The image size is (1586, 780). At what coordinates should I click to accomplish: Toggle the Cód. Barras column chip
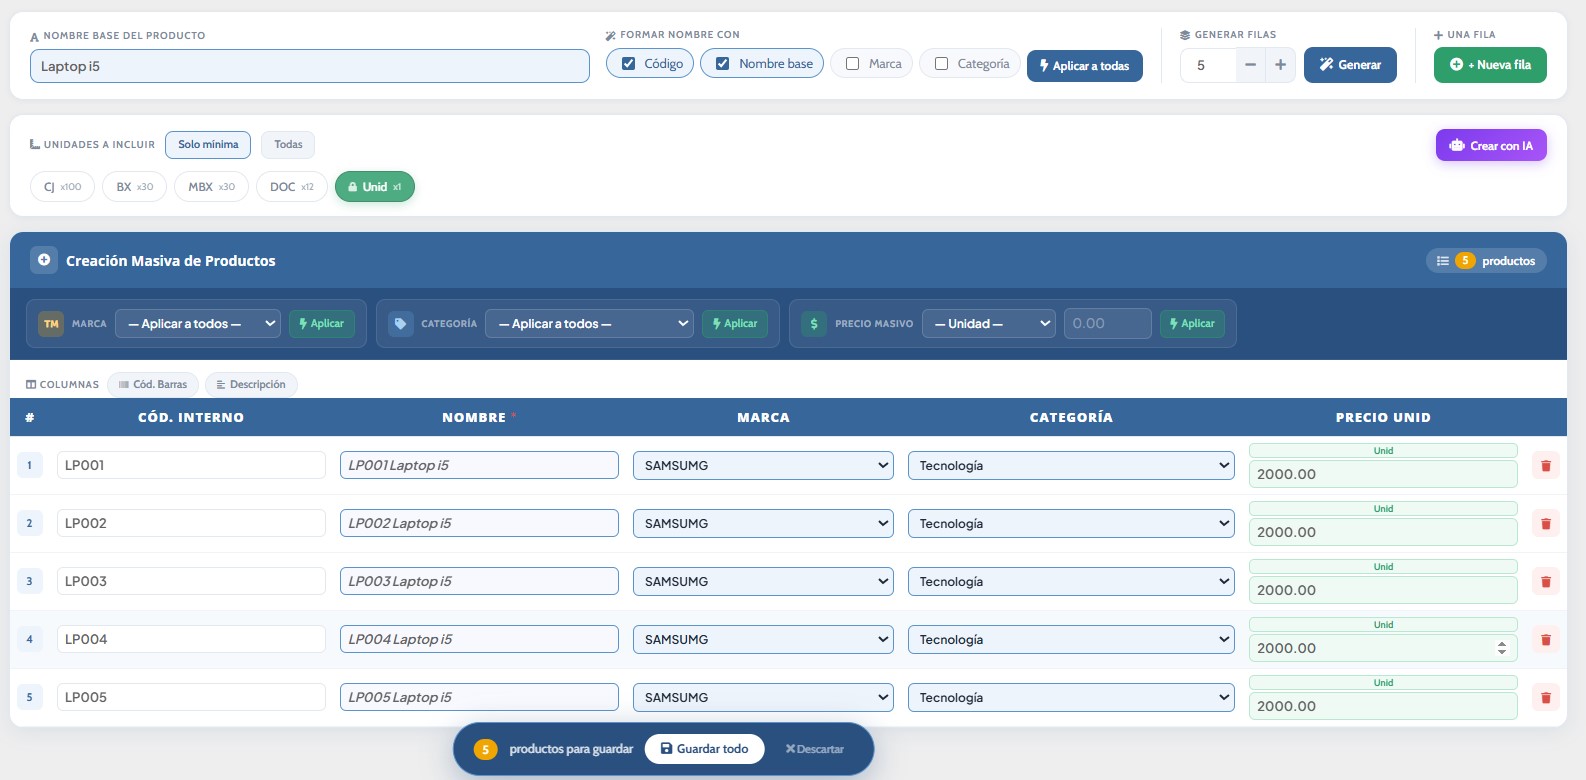153,385
